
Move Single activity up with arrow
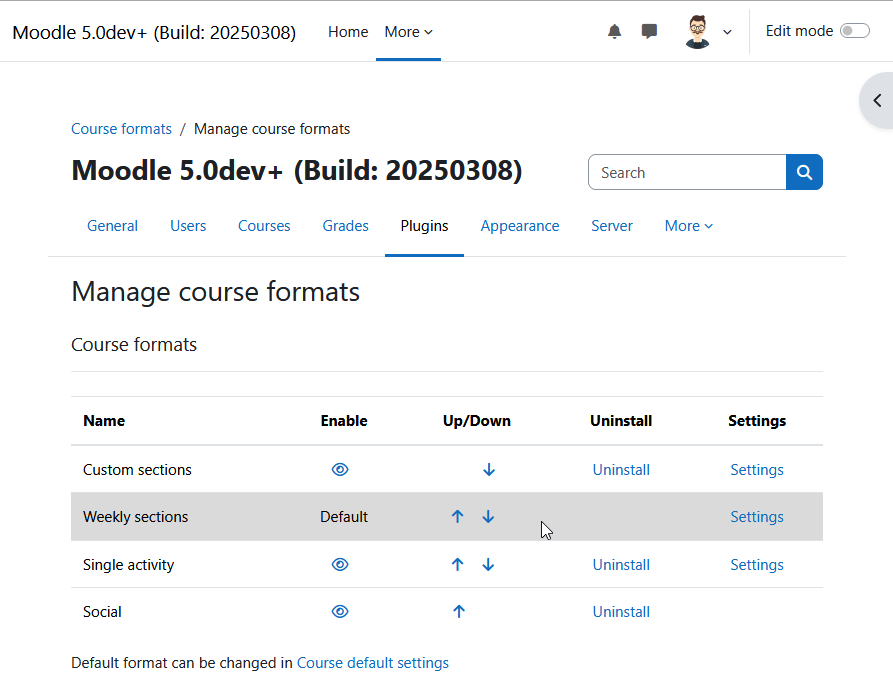pos(457,565)
